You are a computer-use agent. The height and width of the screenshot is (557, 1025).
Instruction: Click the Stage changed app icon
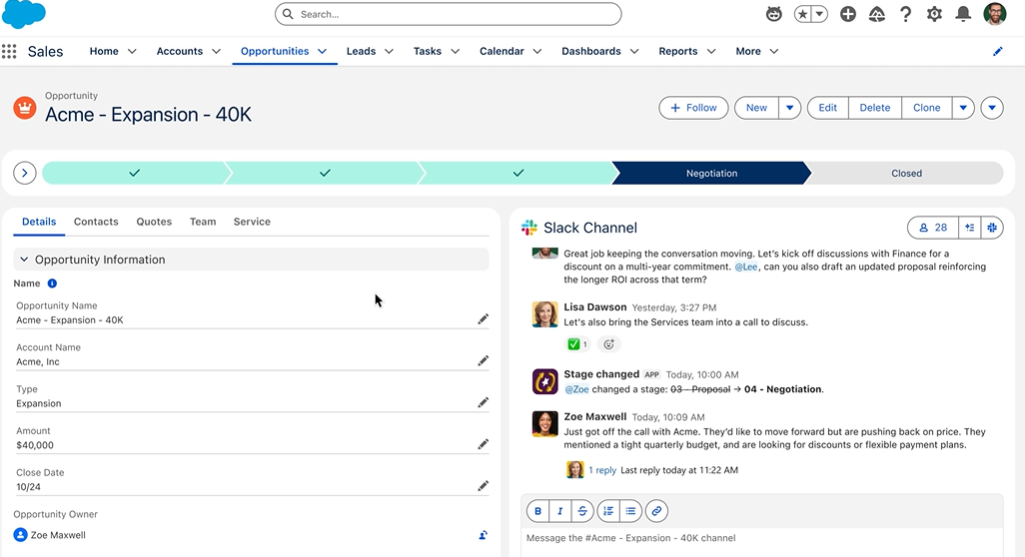coord(545,381)
